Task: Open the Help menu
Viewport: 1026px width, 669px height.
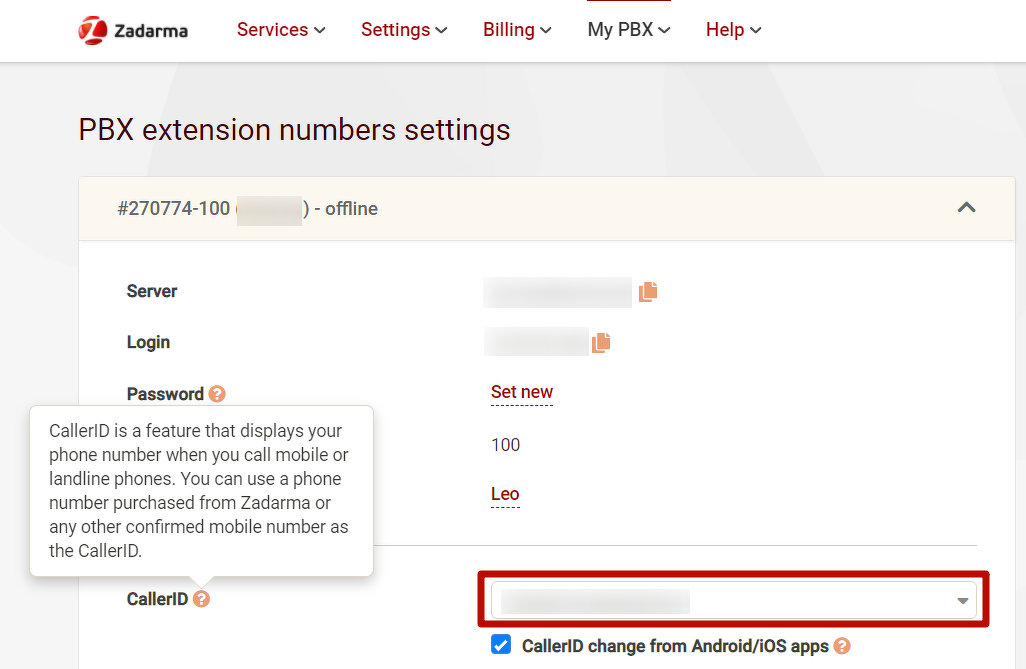Action: 733,30
